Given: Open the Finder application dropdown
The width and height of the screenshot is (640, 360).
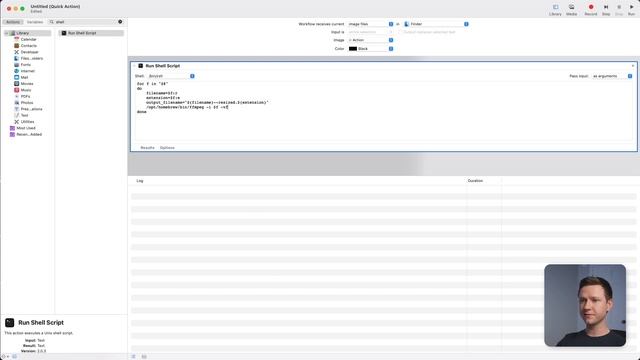Looking at the screenshot, I should 436,24.
